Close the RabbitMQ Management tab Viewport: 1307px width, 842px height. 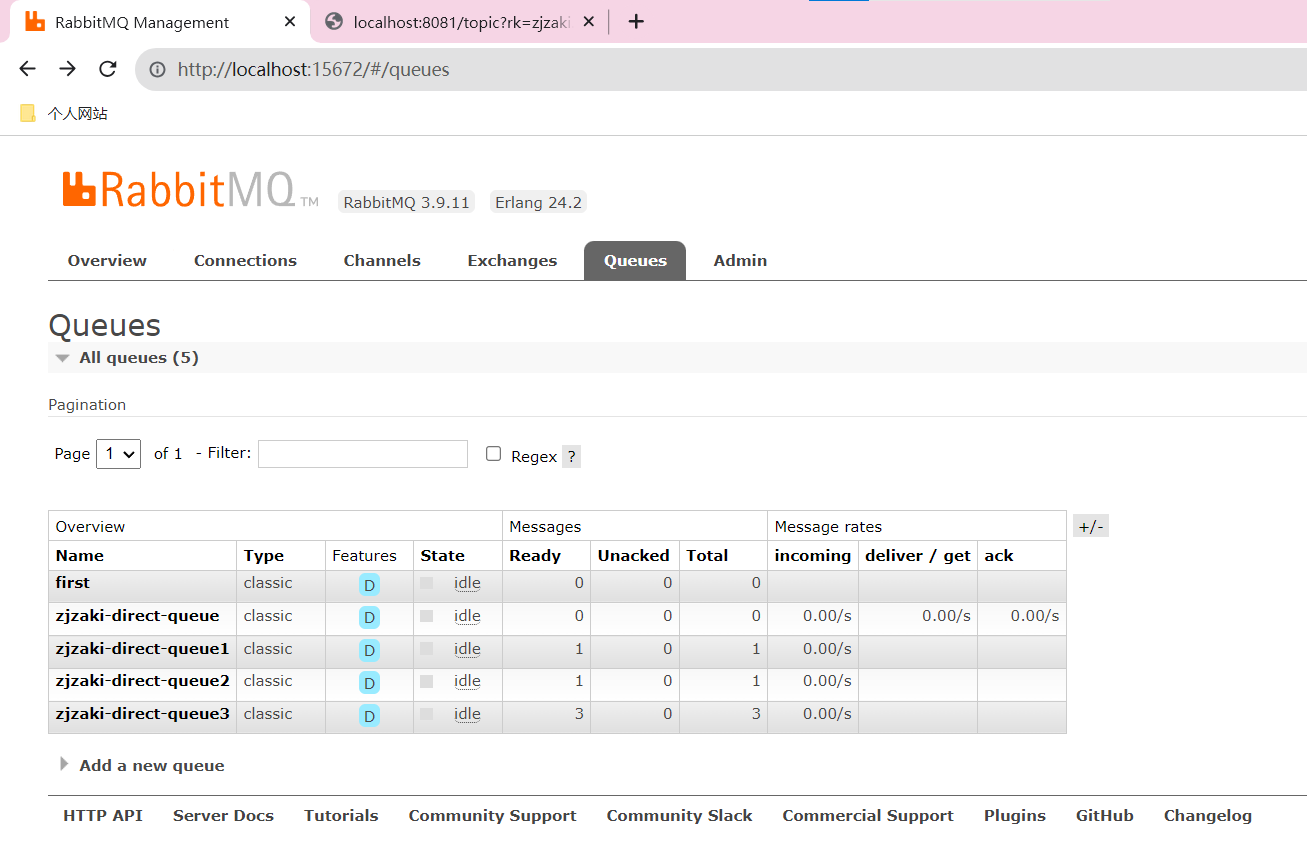pyautogui.click(x=289, y=22)
